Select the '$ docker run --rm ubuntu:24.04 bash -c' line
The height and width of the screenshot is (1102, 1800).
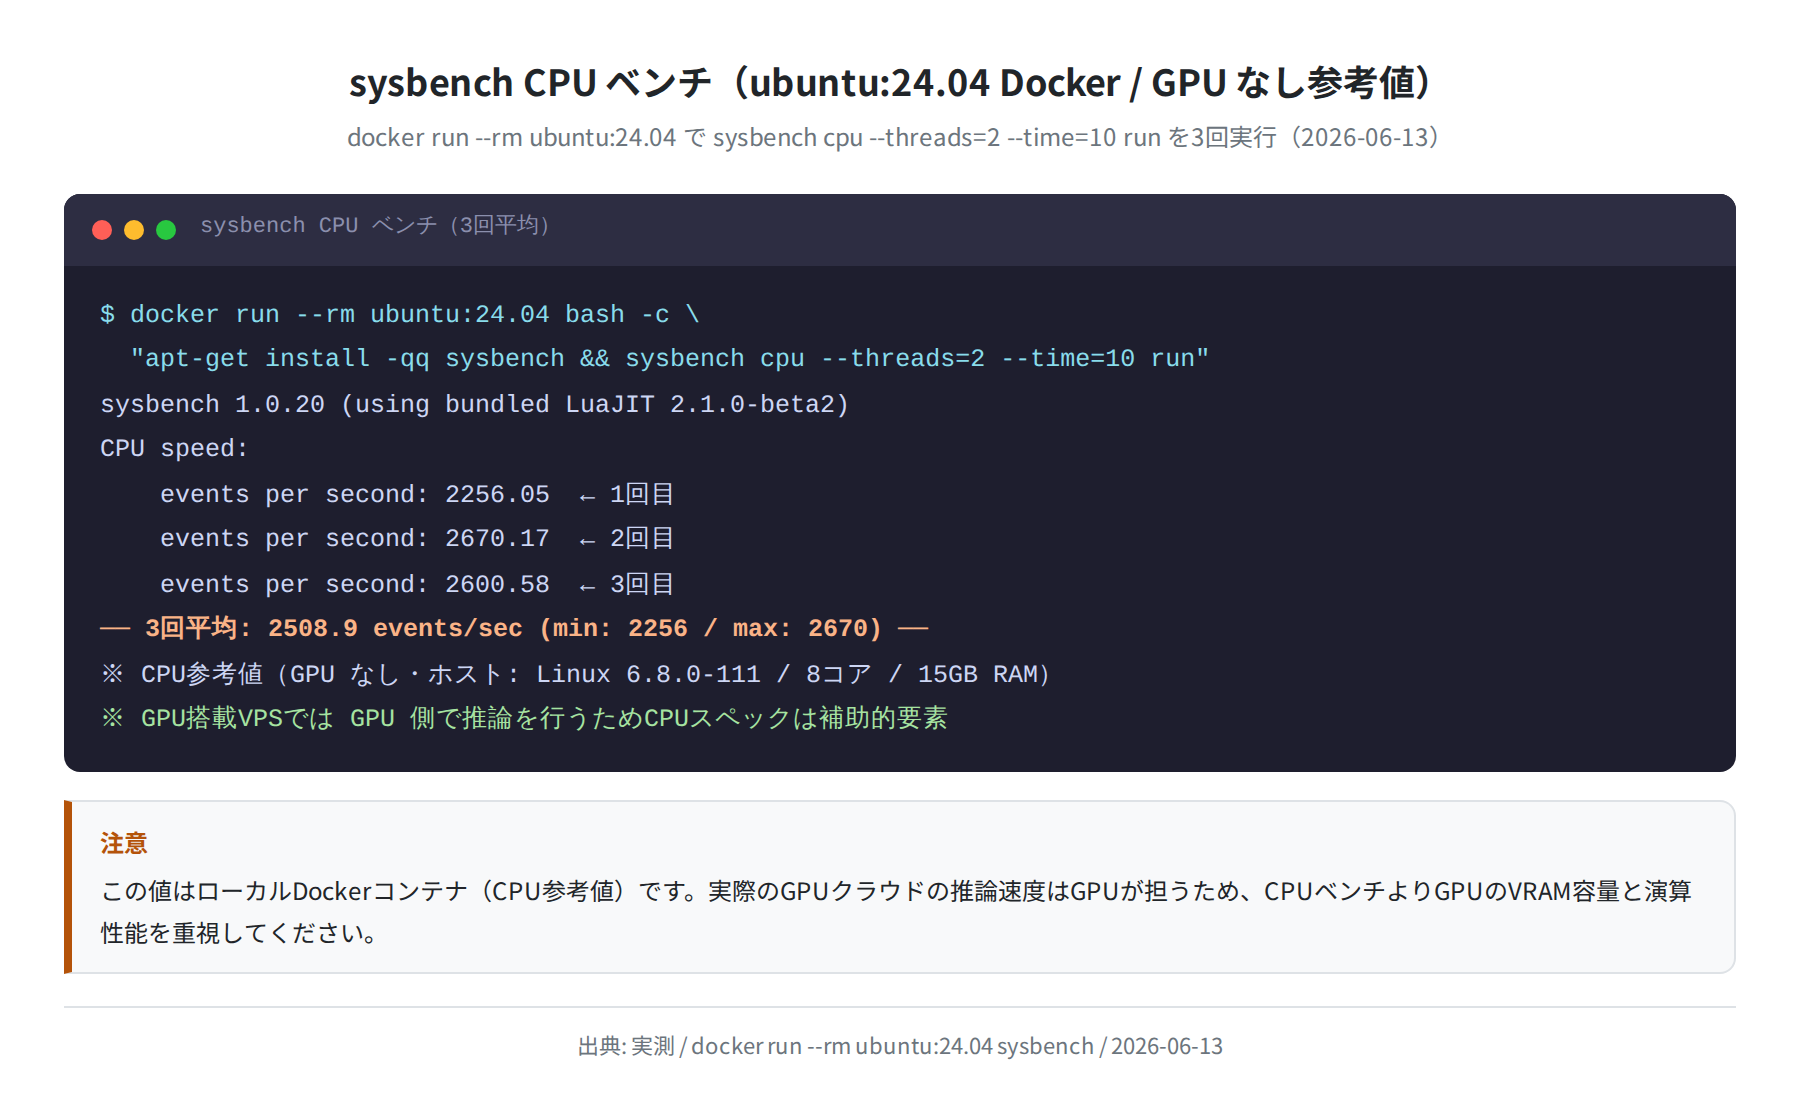click(400, 314)
